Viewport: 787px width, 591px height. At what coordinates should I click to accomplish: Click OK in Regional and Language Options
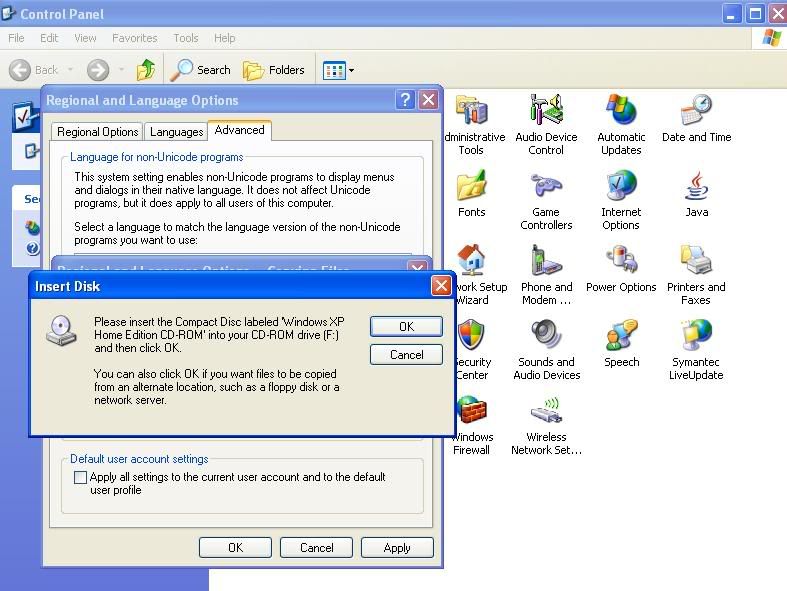(x=235, y=548)
